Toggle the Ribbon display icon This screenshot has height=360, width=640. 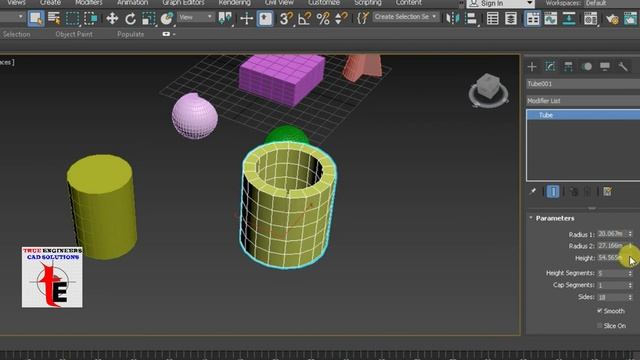[x=532, y=18]
